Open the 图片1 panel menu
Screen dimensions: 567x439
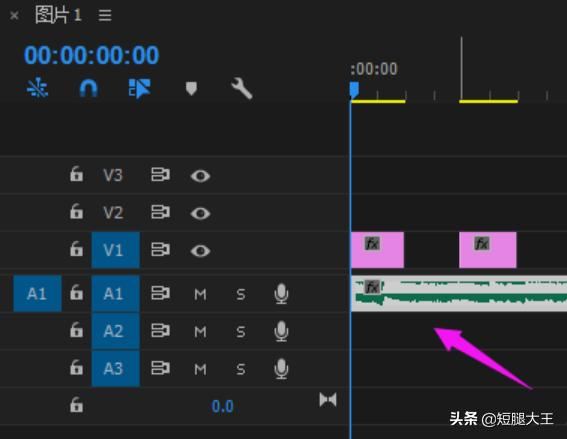105,15
